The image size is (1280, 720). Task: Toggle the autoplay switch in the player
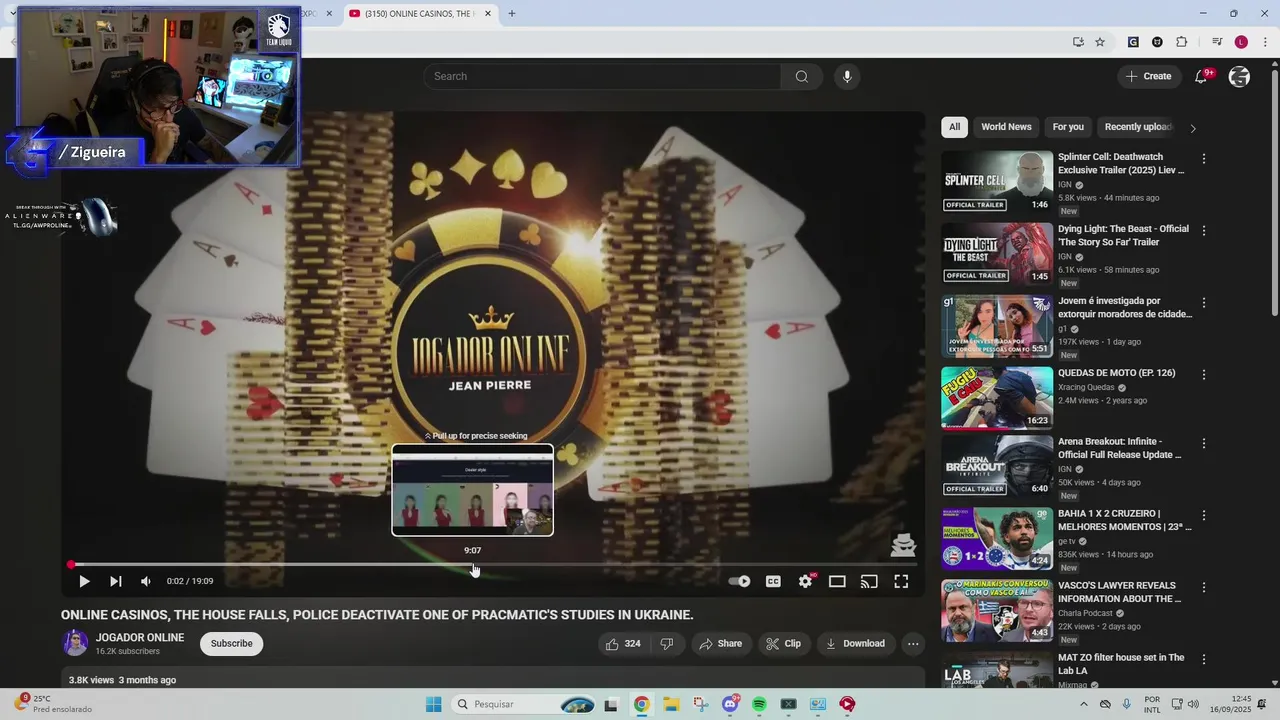739,581
